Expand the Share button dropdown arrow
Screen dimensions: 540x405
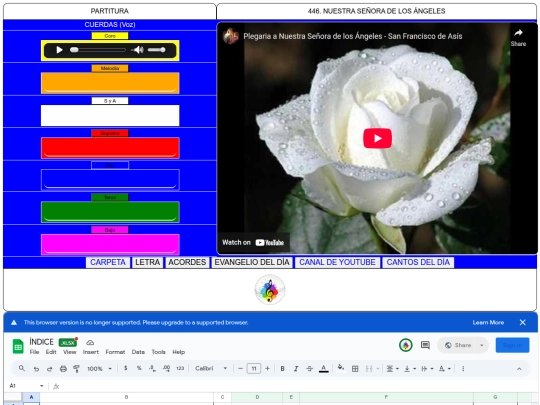[482, 345]
